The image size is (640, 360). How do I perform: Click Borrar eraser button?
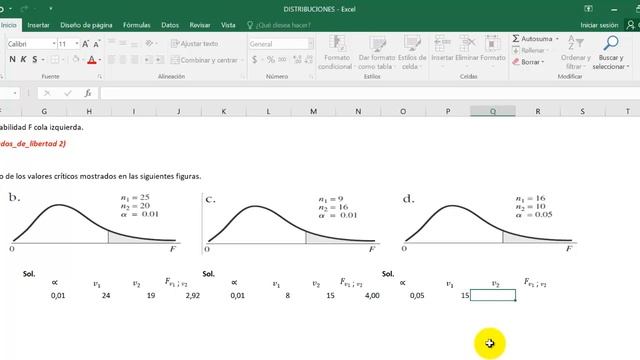point(528,62)
